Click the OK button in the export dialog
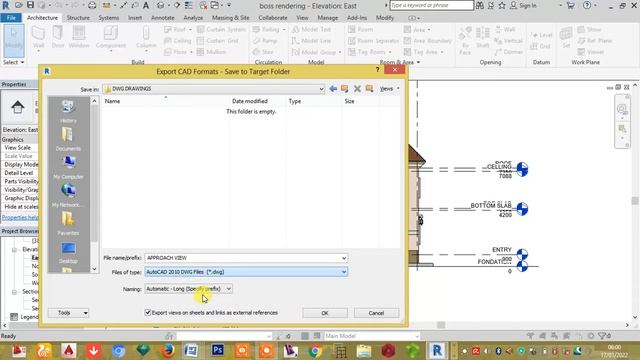Image resolution: width=640 pixels, height=360 pixels. 325,313
